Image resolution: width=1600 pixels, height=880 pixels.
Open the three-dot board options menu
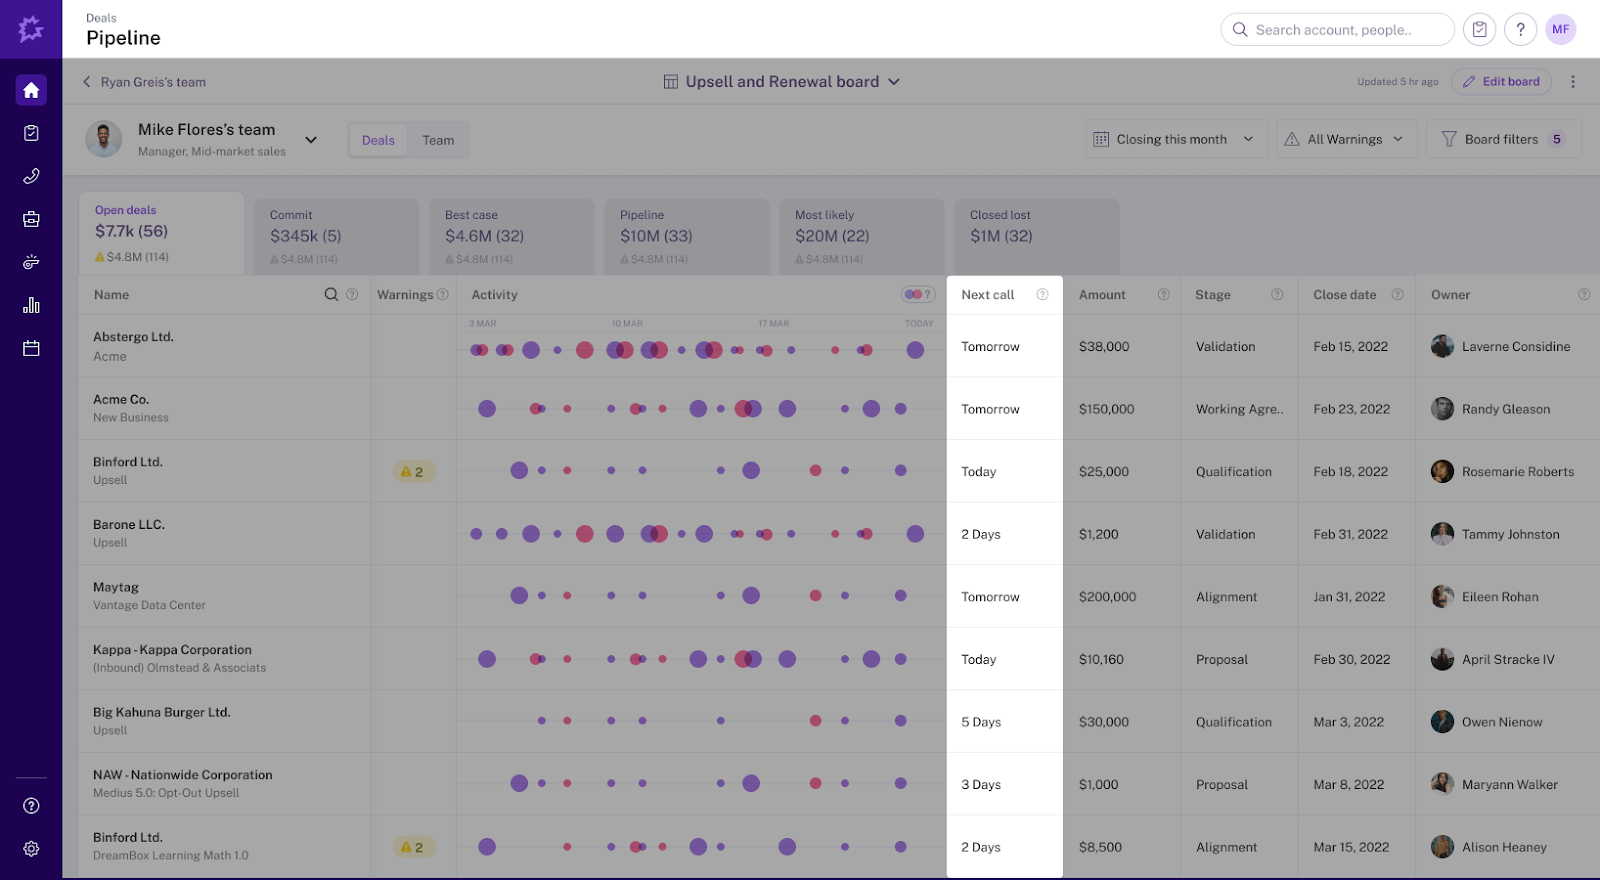coord(1573,82)
